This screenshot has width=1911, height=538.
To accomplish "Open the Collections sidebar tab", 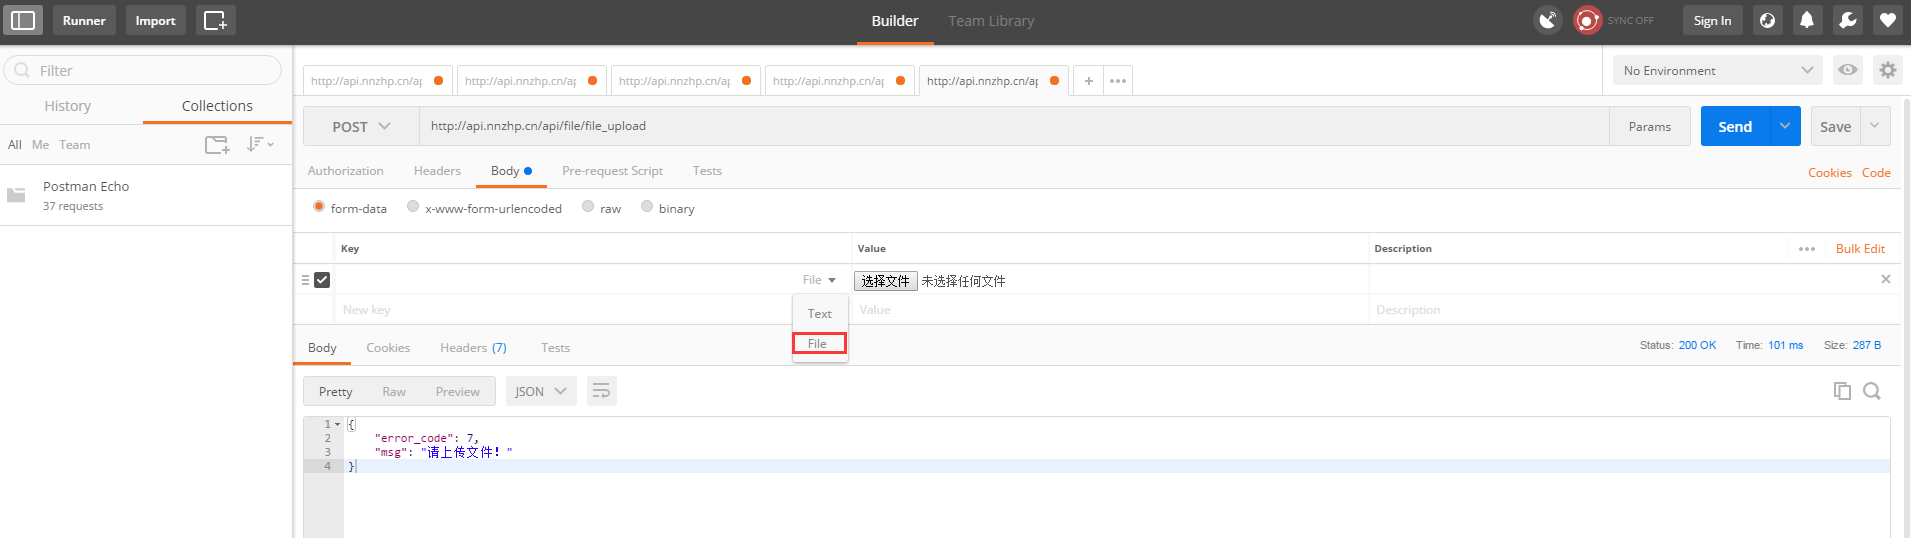I will [217, 106].
